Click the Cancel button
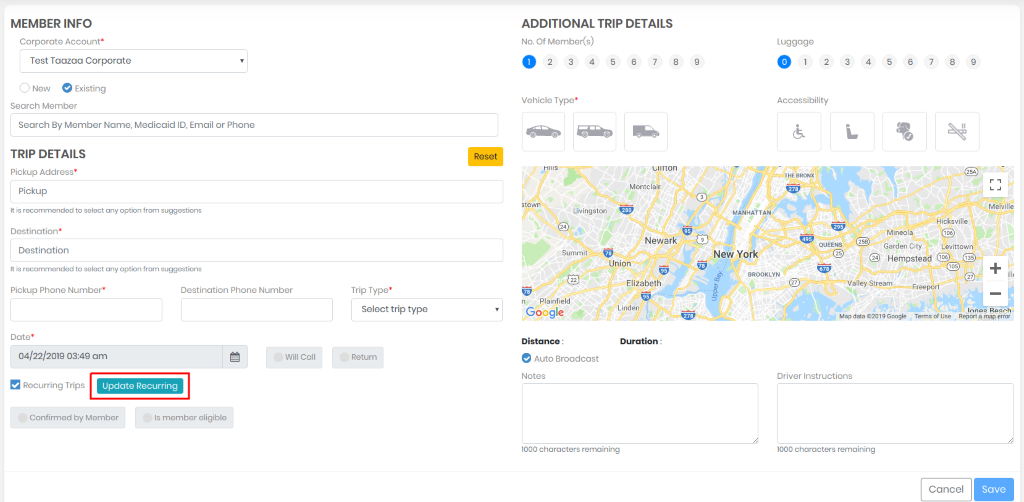 click(946, 490)
